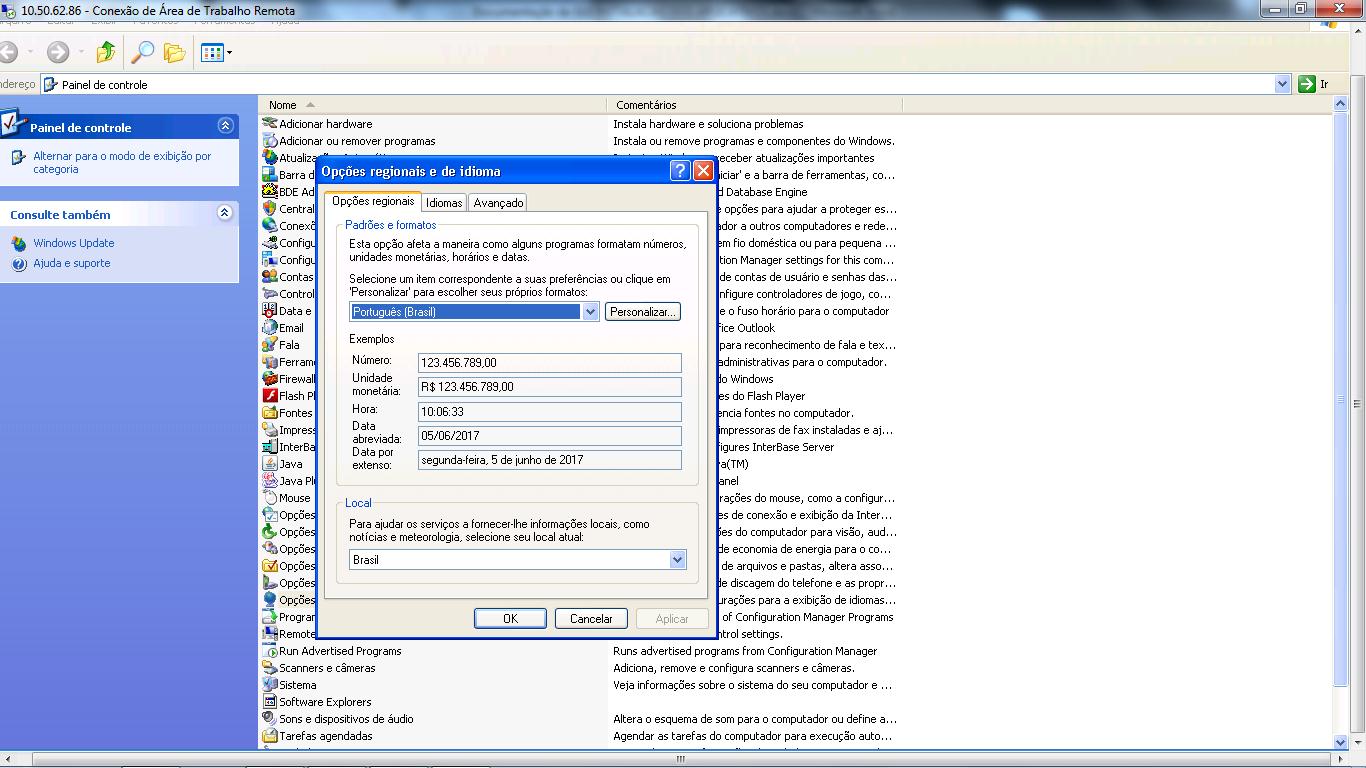Select the Scanners e câmeras icon
The height and width of the screenshot is (768, 1366).
click(269, 668)
